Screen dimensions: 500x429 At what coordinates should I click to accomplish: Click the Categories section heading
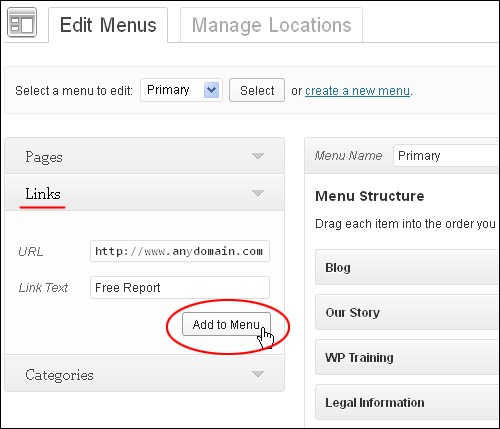coord(59,375)
